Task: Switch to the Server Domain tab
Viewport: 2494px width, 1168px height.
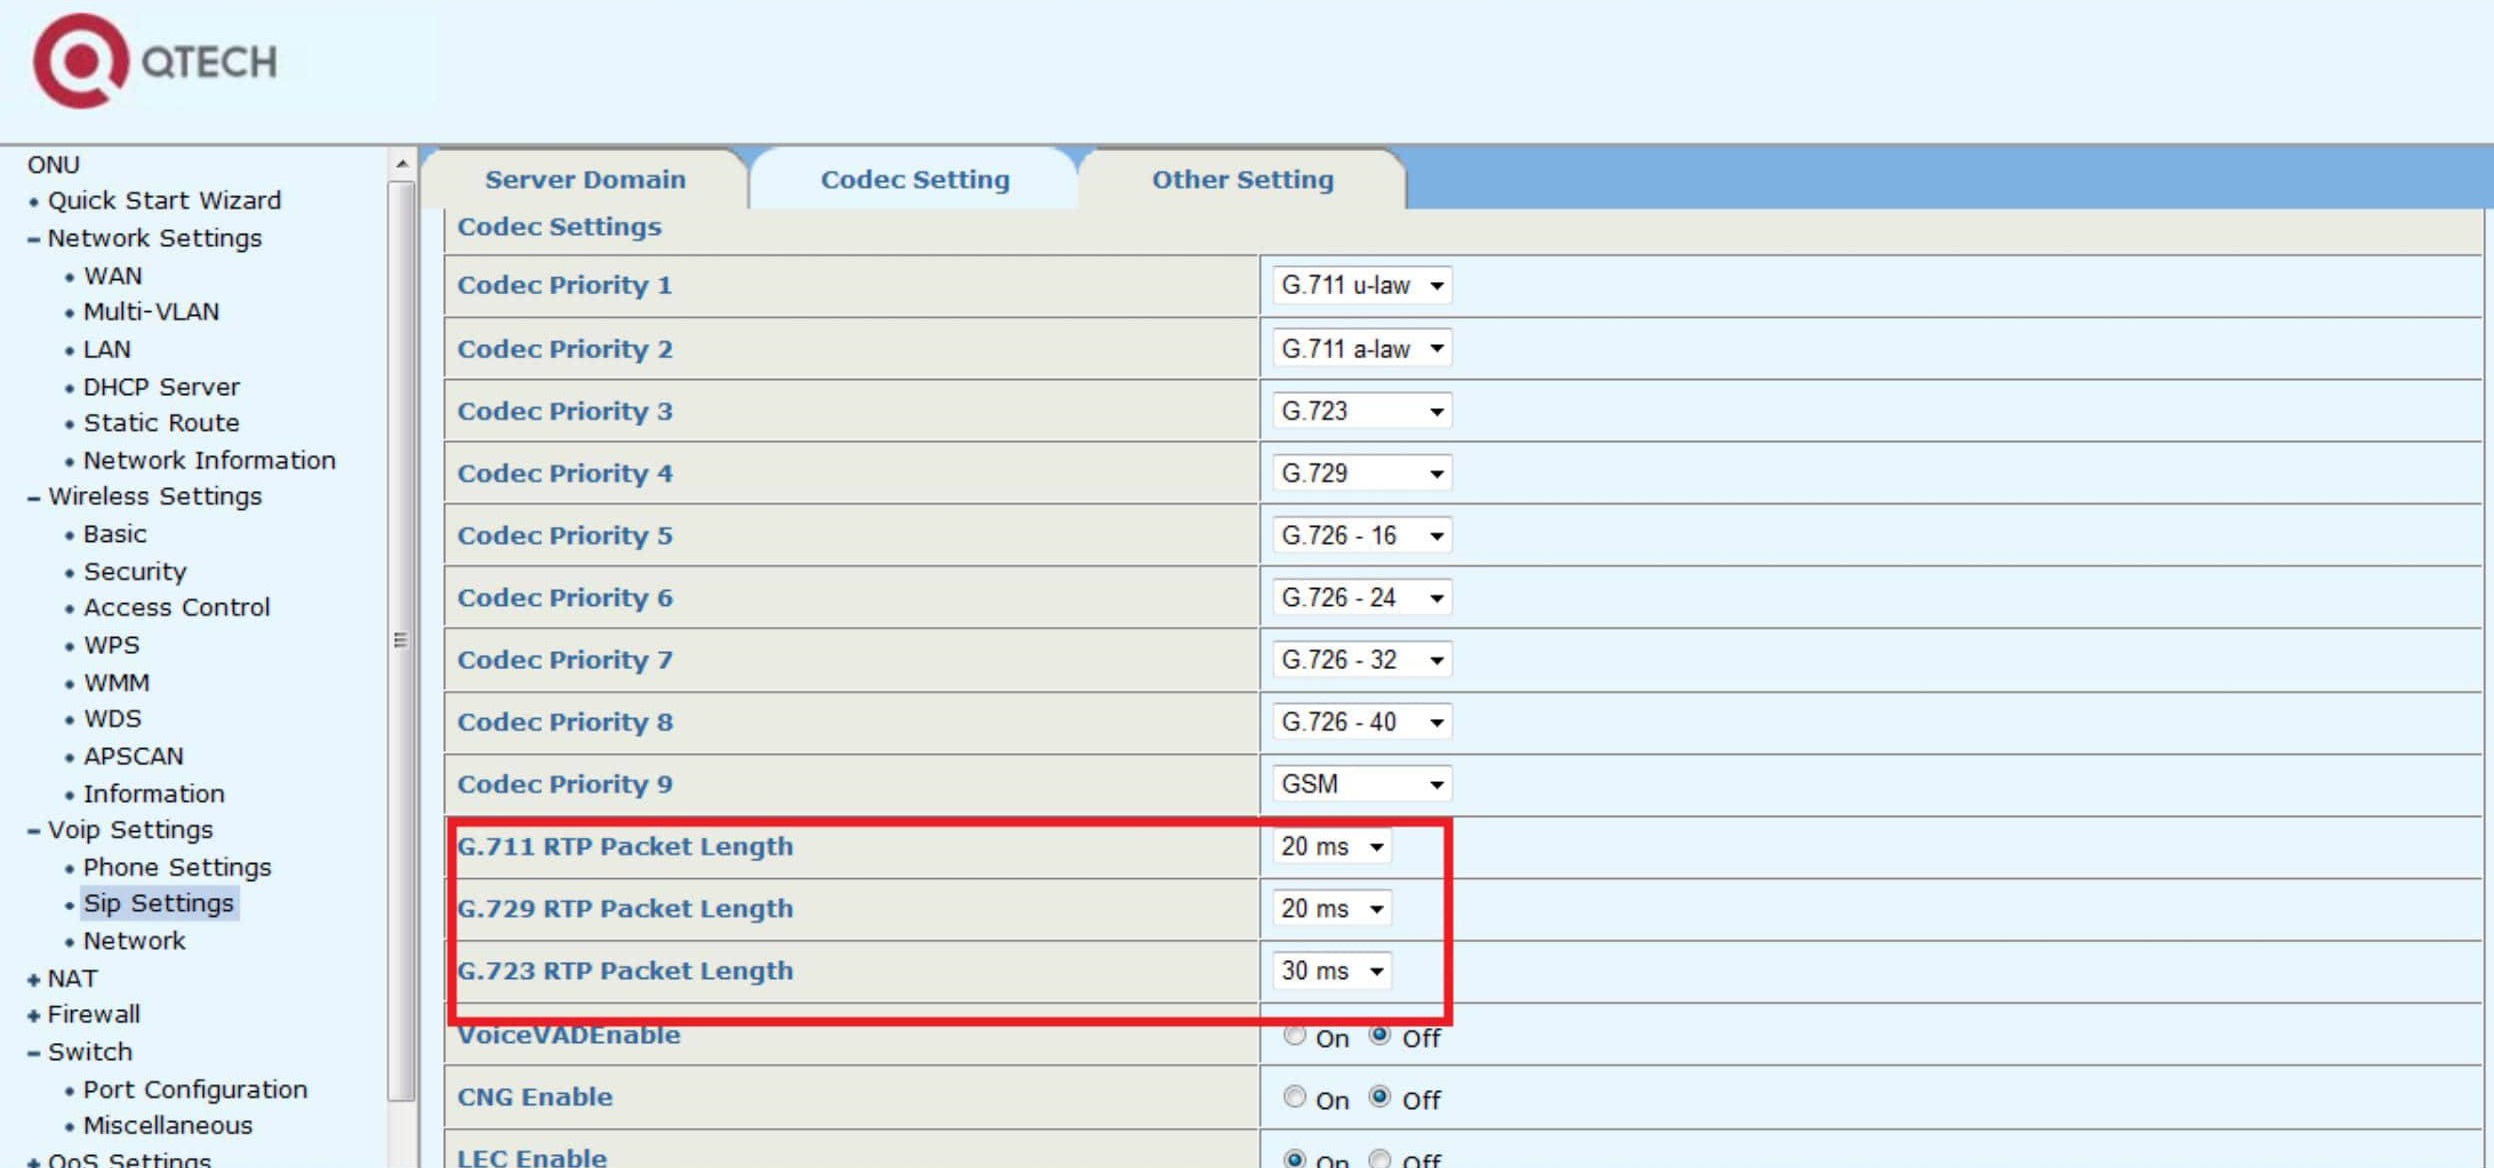Action: pyautogui.click(x=585, y=179)
